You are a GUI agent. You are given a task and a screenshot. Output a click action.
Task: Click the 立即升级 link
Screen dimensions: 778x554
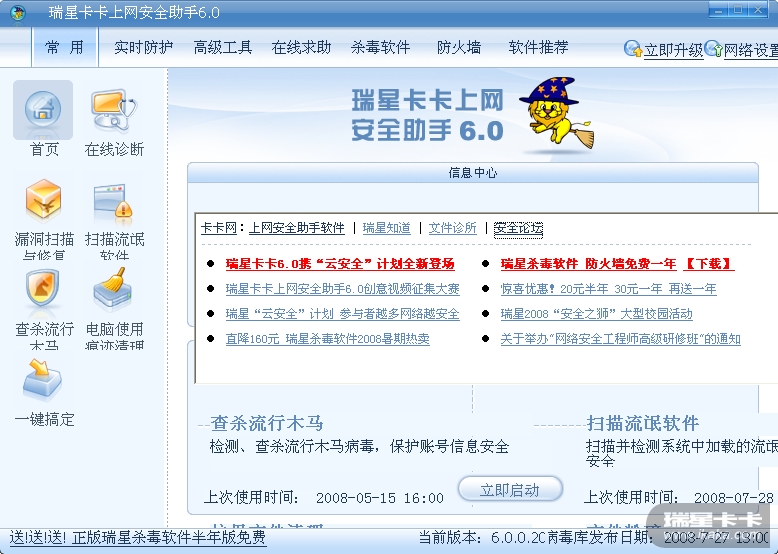coord(673,50)
